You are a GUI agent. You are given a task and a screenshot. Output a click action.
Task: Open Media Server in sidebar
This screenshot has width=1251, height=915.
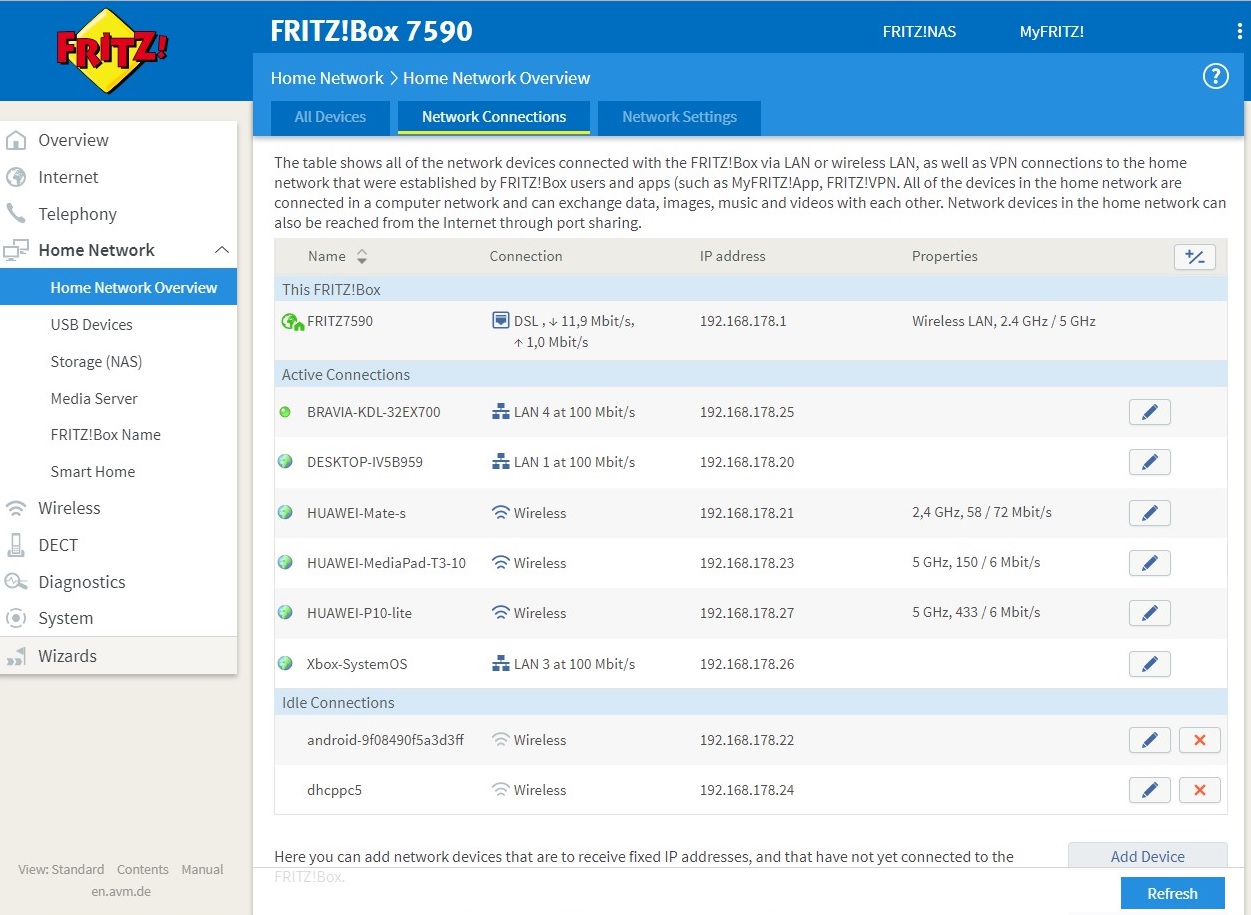click(94, 398)
